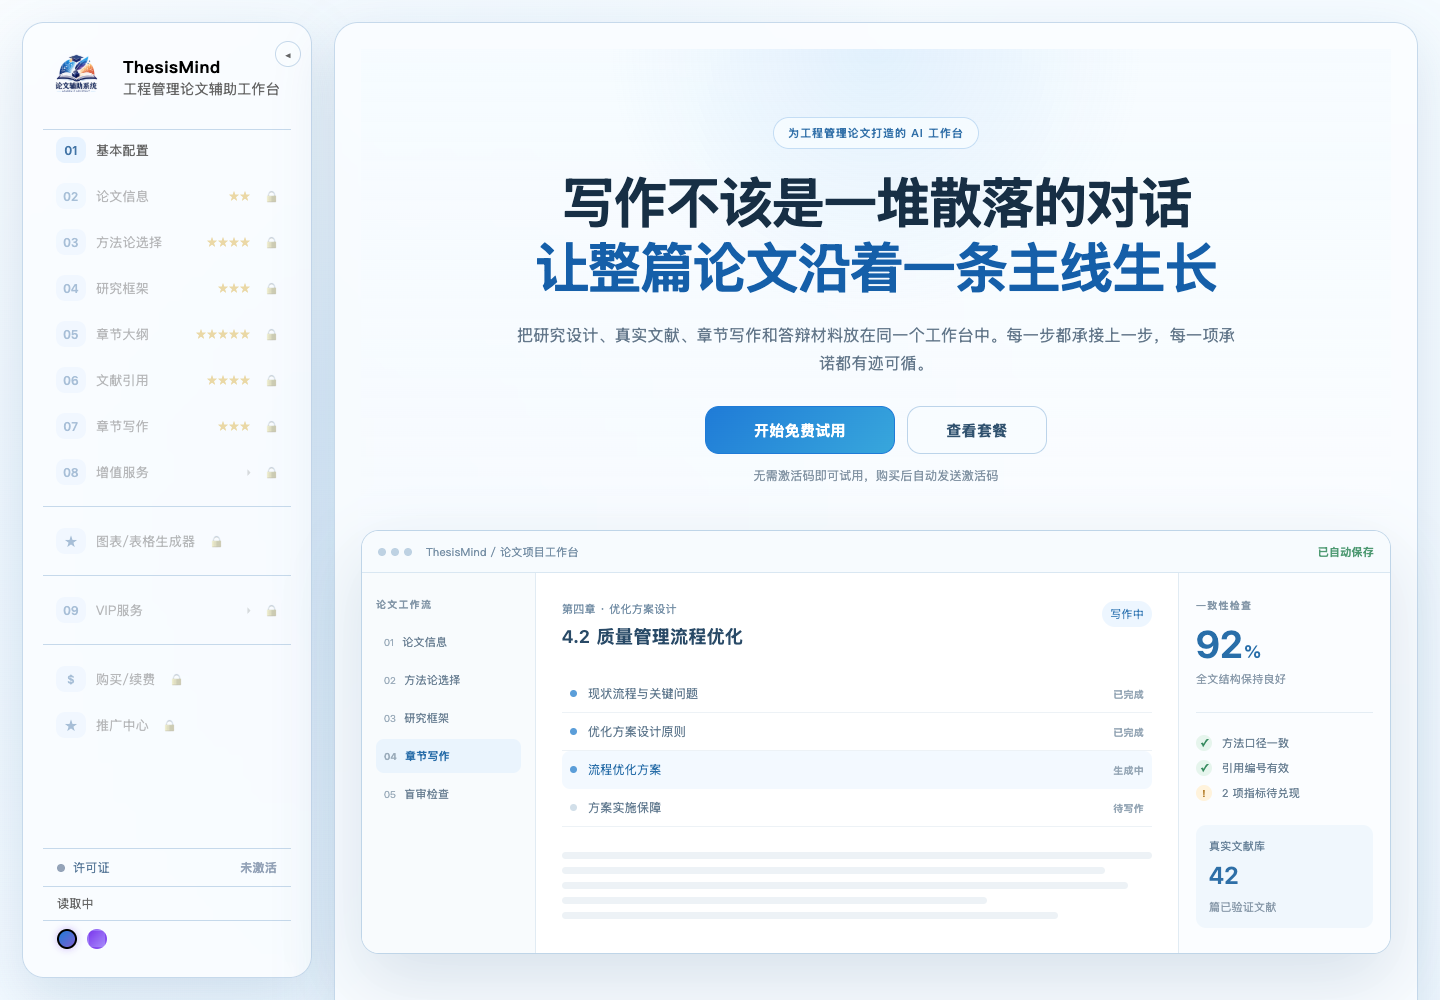This screenshot has width=1440, height=1000.
Task: Open the 章节大纲 menu item
Action: [x=167, y=335]
